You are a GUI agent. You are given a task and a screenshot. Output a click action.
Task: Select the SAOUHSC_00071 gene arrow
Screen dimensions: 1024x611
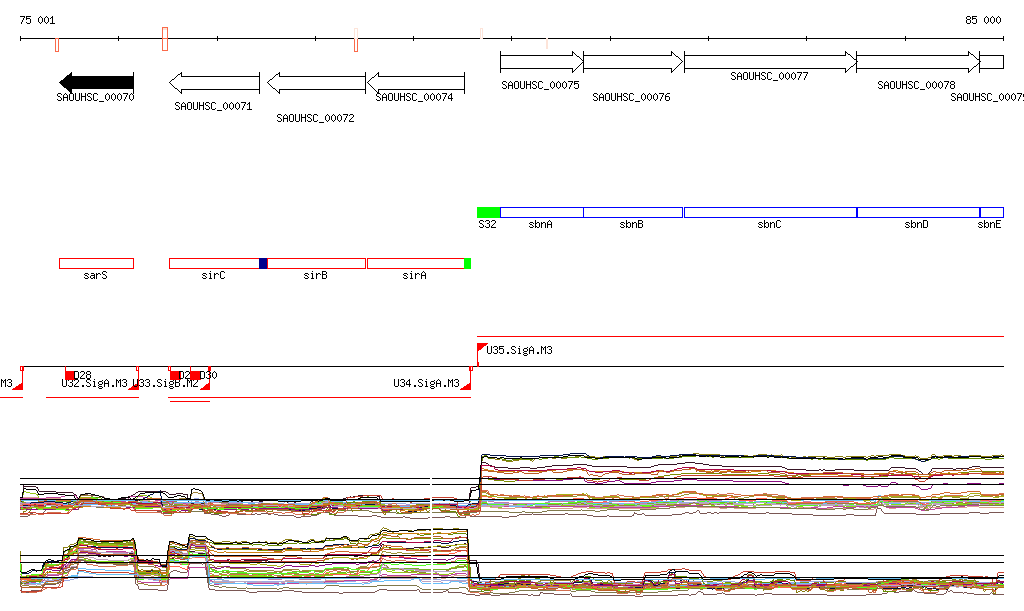(214, 82)
